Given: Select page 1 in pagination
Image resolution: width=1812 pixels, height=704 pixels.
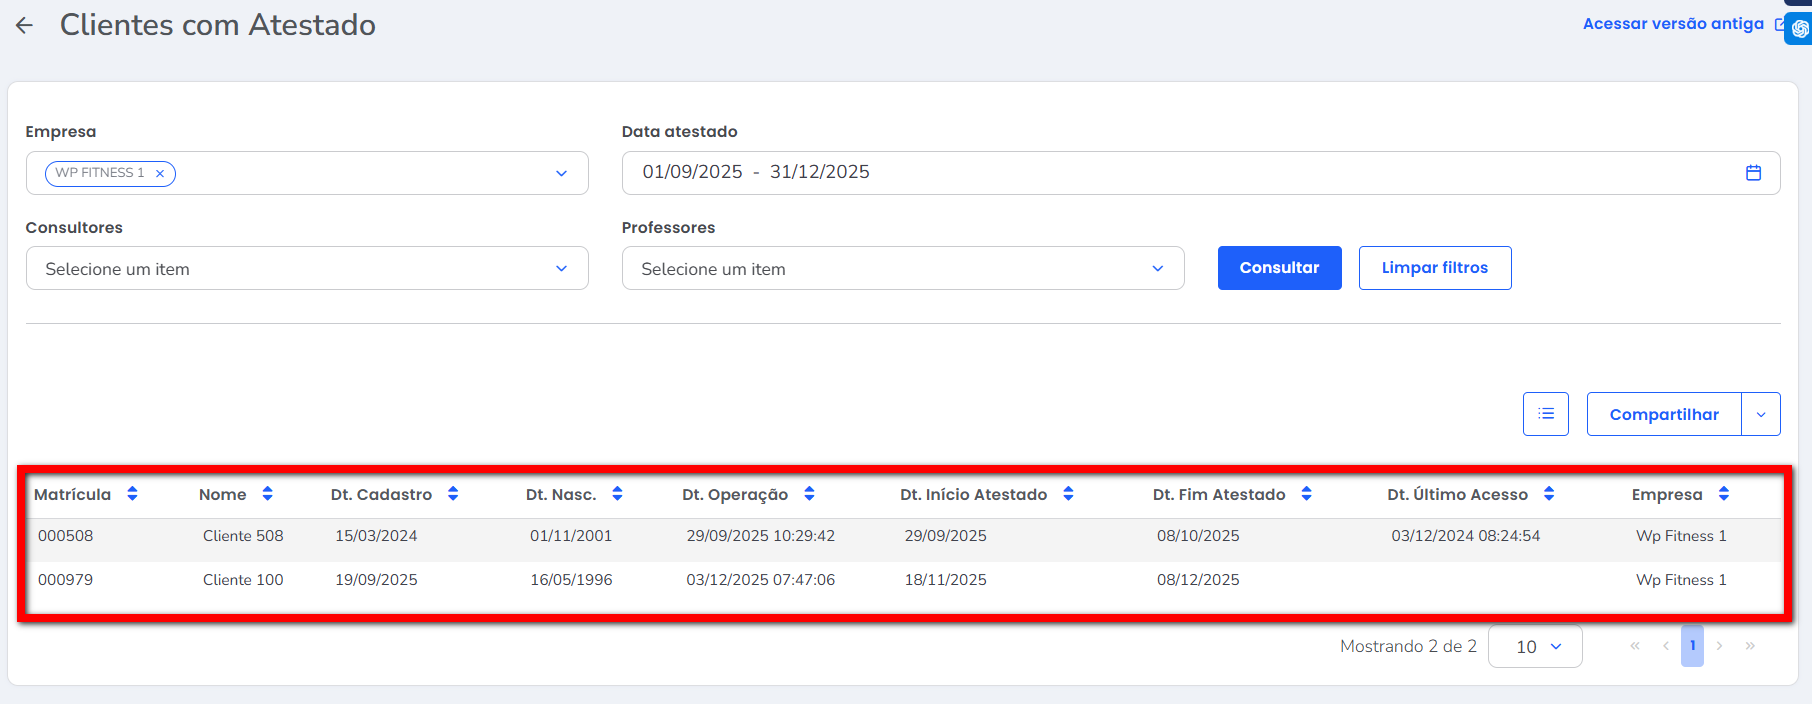Looking at the screenshot, I should (1692, 646).
